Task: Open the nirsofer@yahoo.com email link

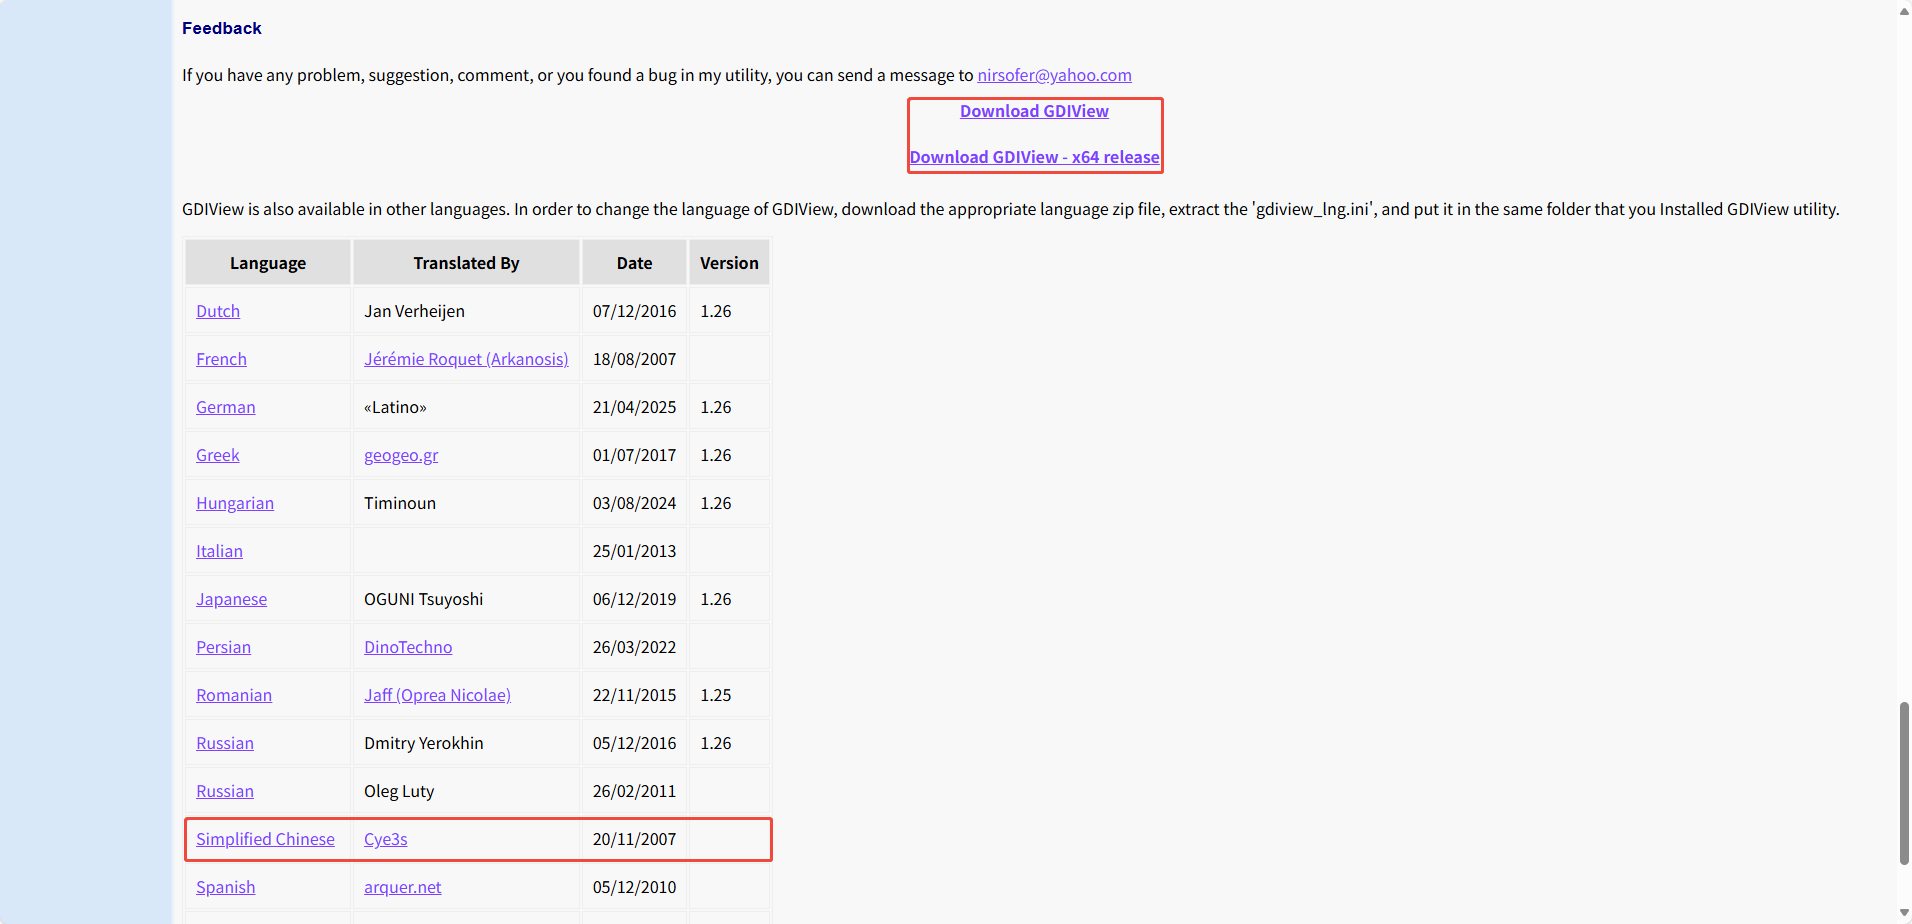Action: [x=1054, y=75]
